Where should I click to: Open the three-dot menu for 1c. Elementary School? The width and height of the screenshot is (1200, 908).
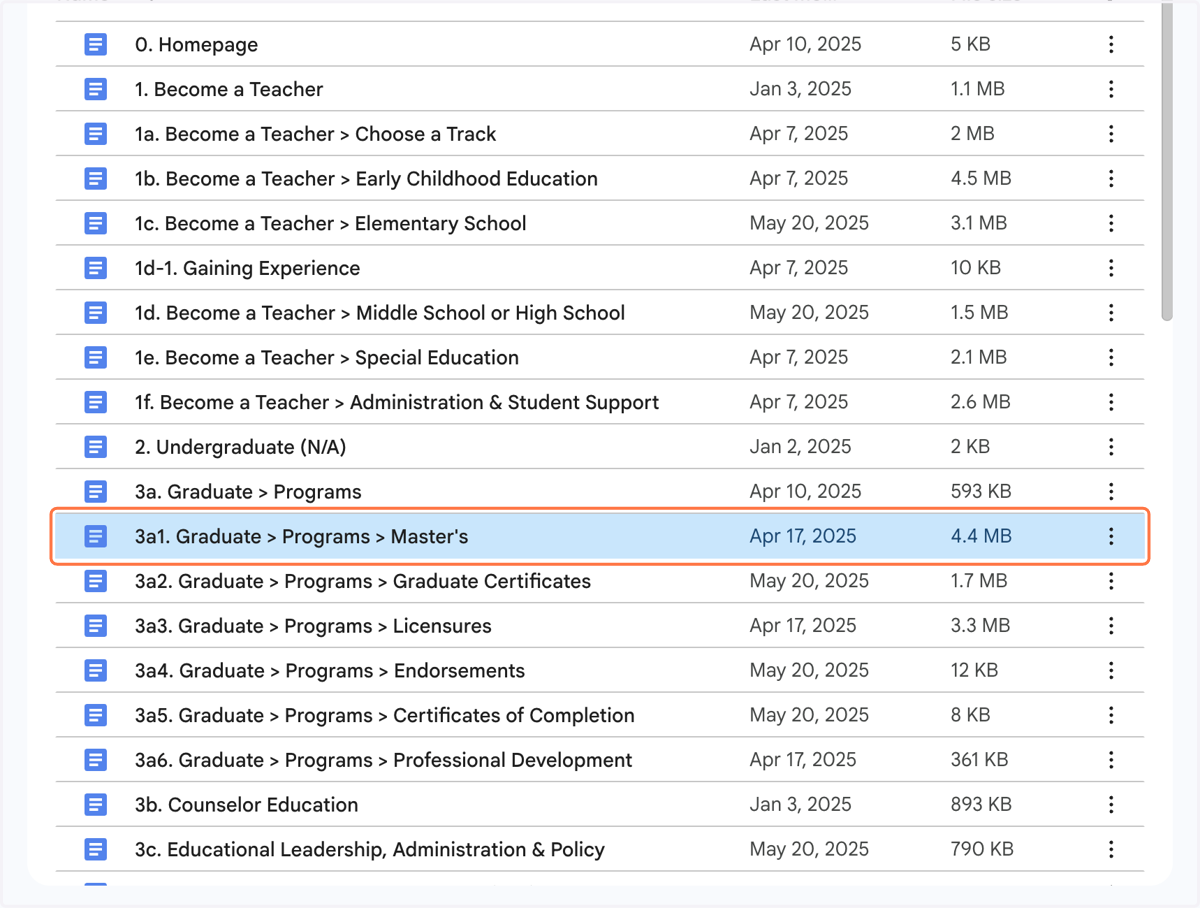click(x=1111, y=224)
